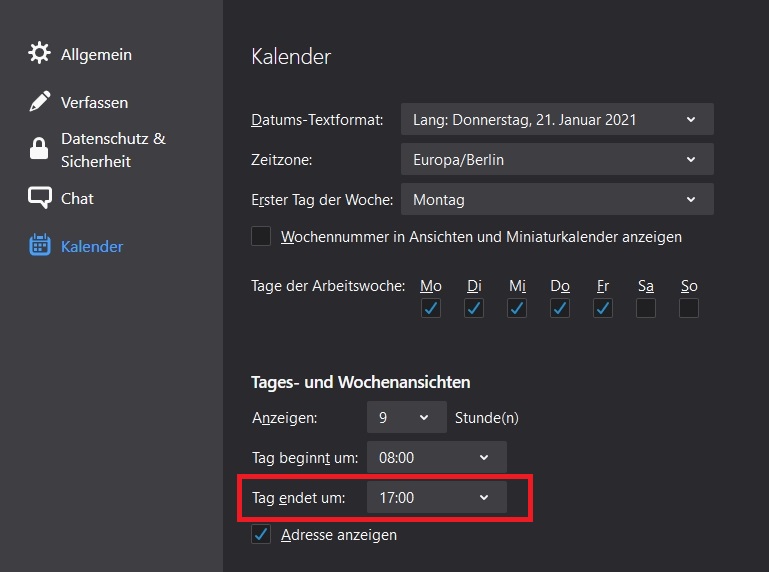This screenshot has height=572, width=769.
Task: Click the Kalender calendar icon
Action: (39, 246)
